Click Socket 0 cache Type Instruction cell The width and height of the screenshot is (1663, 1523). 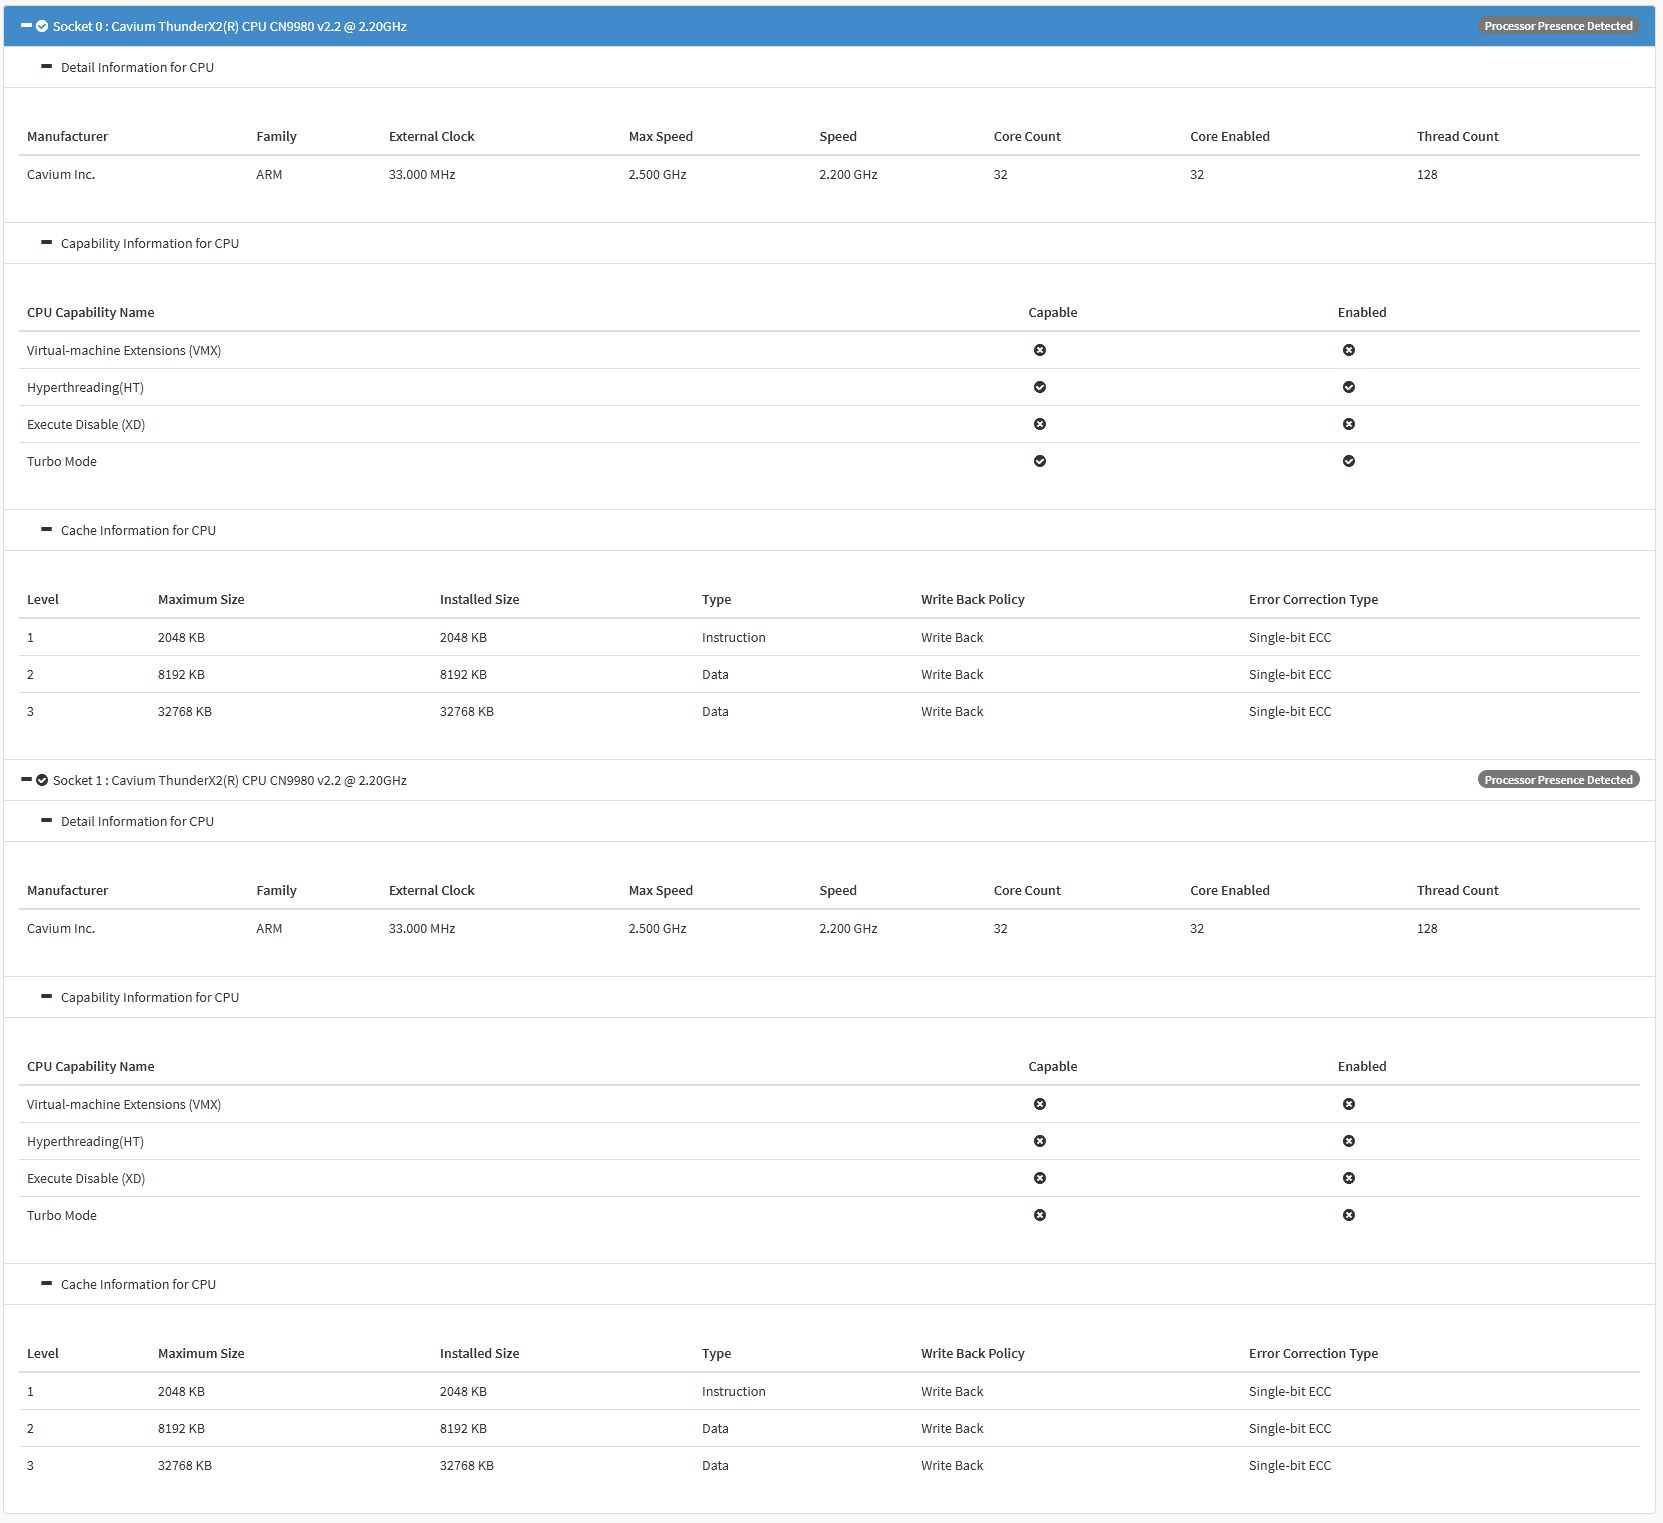[734, 638]
